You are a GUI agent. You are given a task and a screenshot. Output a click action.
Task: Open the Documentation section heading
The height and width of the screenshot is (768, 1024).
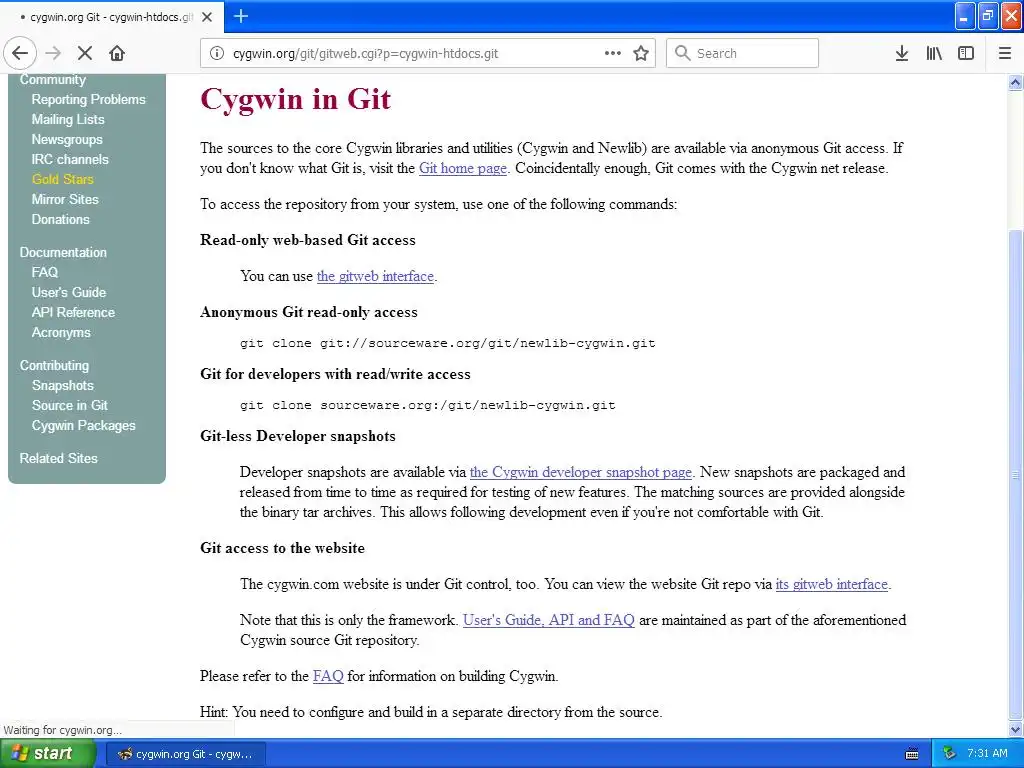(x=63, y=252)
